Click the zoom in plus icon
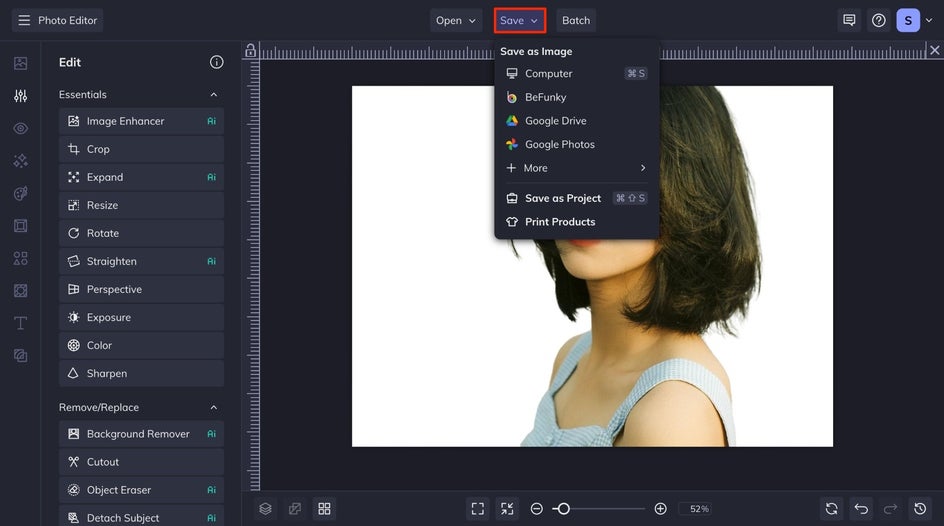 pyautogui.click(x=660, y=509)
